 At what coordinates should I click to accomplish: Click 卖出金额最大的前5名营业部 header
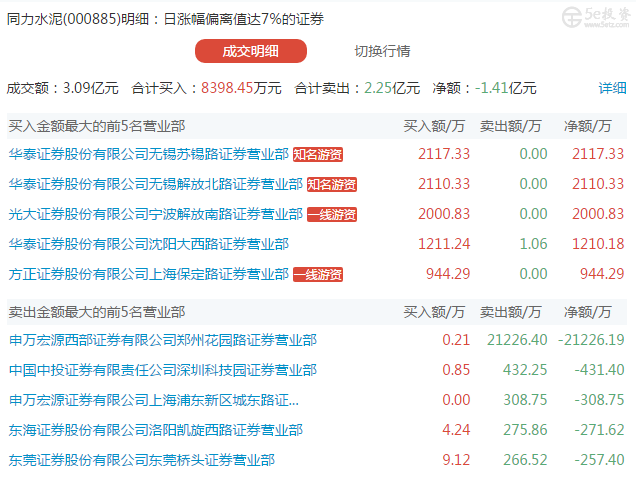[x=97, y=312]
